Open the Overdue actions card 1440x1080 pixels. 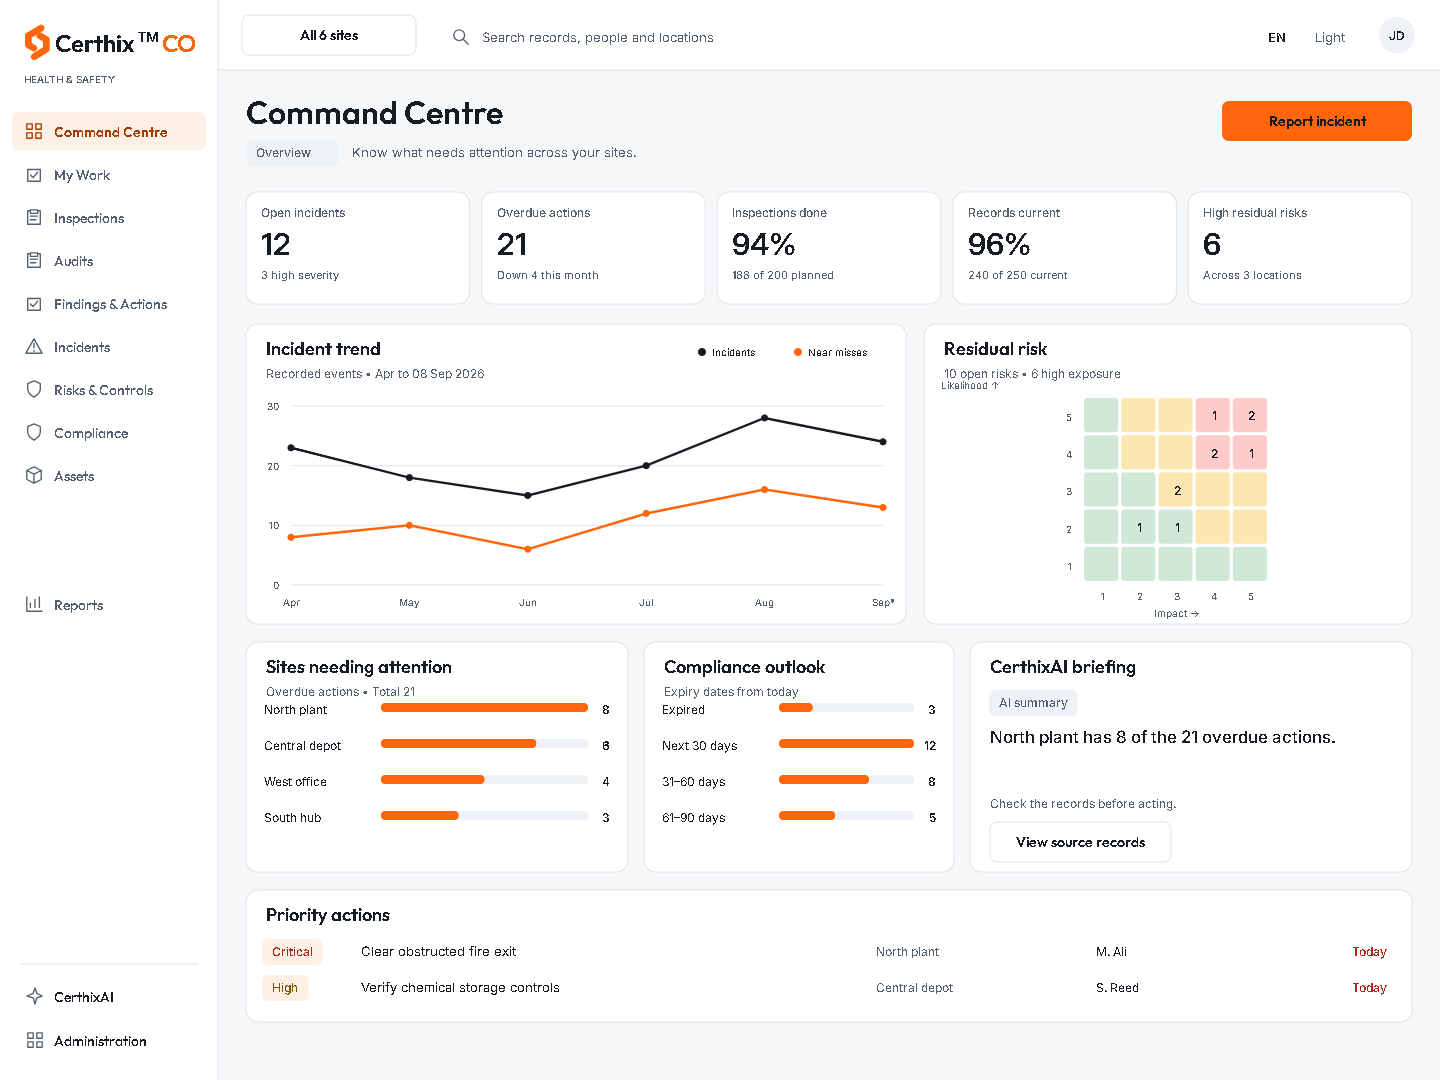coord(593,248)
